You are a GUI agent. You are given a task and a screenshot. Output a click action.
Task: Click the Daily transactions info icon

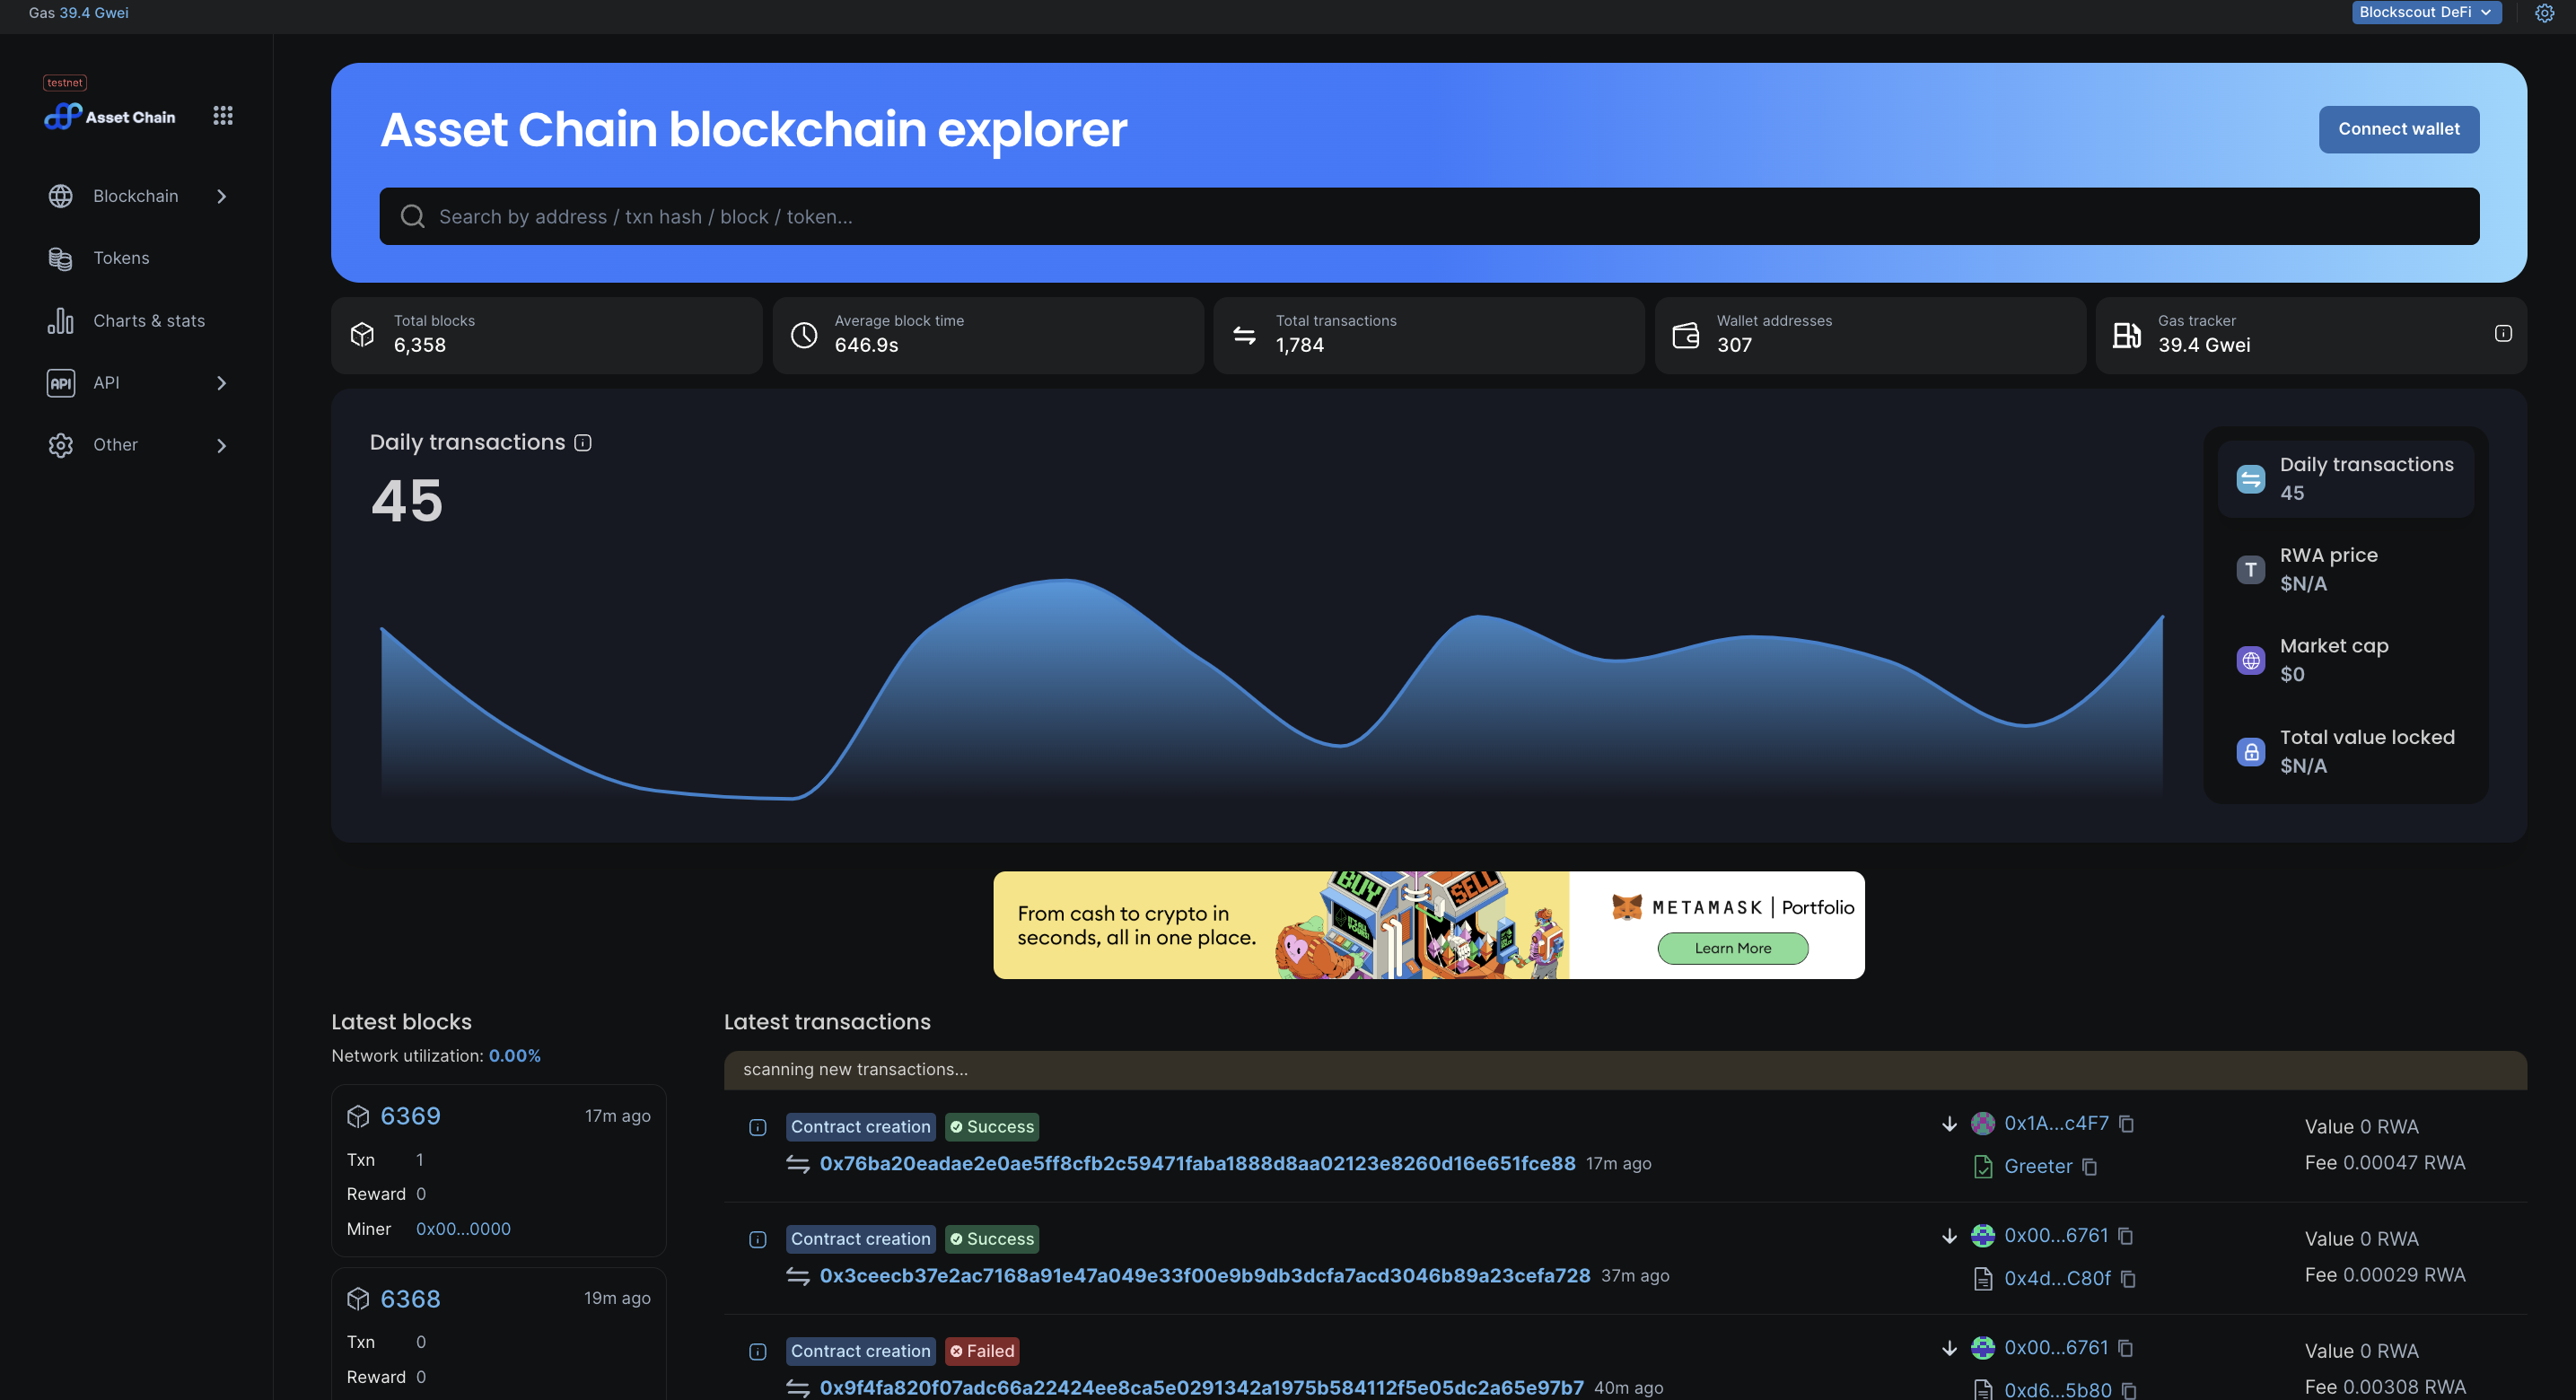coord(583,443)
